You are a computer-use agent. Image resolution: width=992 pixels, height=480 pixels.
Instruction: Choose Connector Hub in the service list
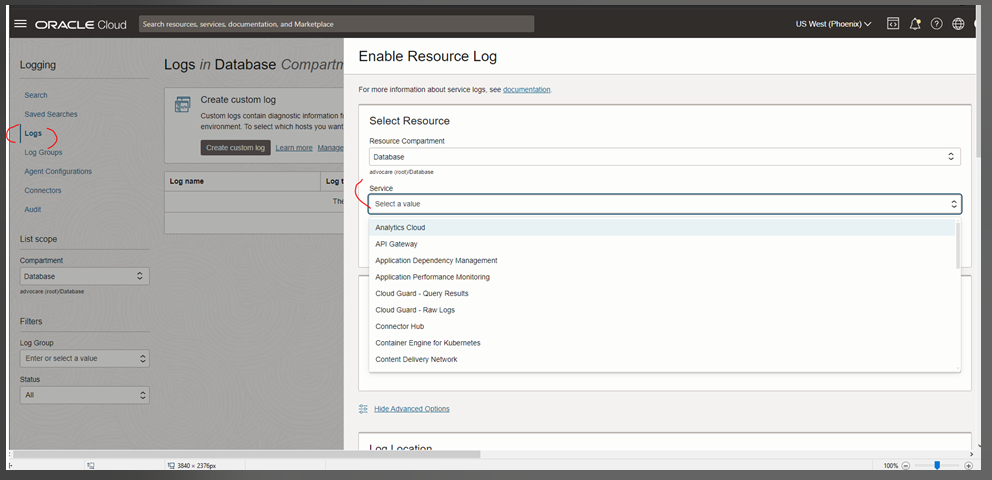click(400, 327)
